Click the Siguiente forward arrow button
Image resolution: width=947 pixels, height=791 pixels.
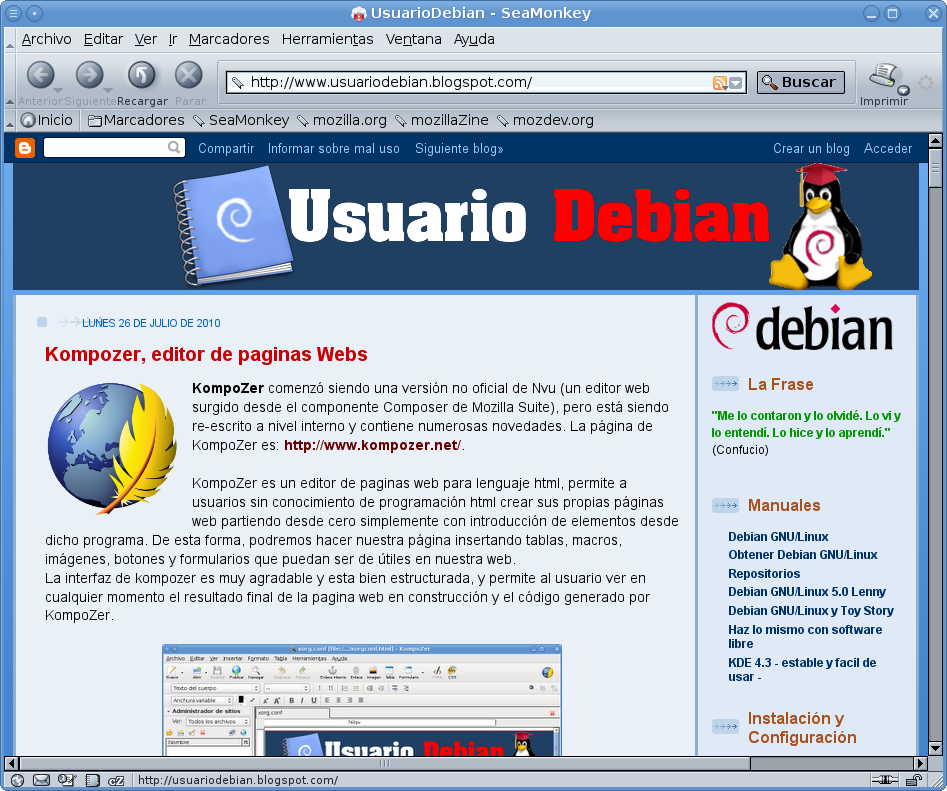click(x=89, y=76)
